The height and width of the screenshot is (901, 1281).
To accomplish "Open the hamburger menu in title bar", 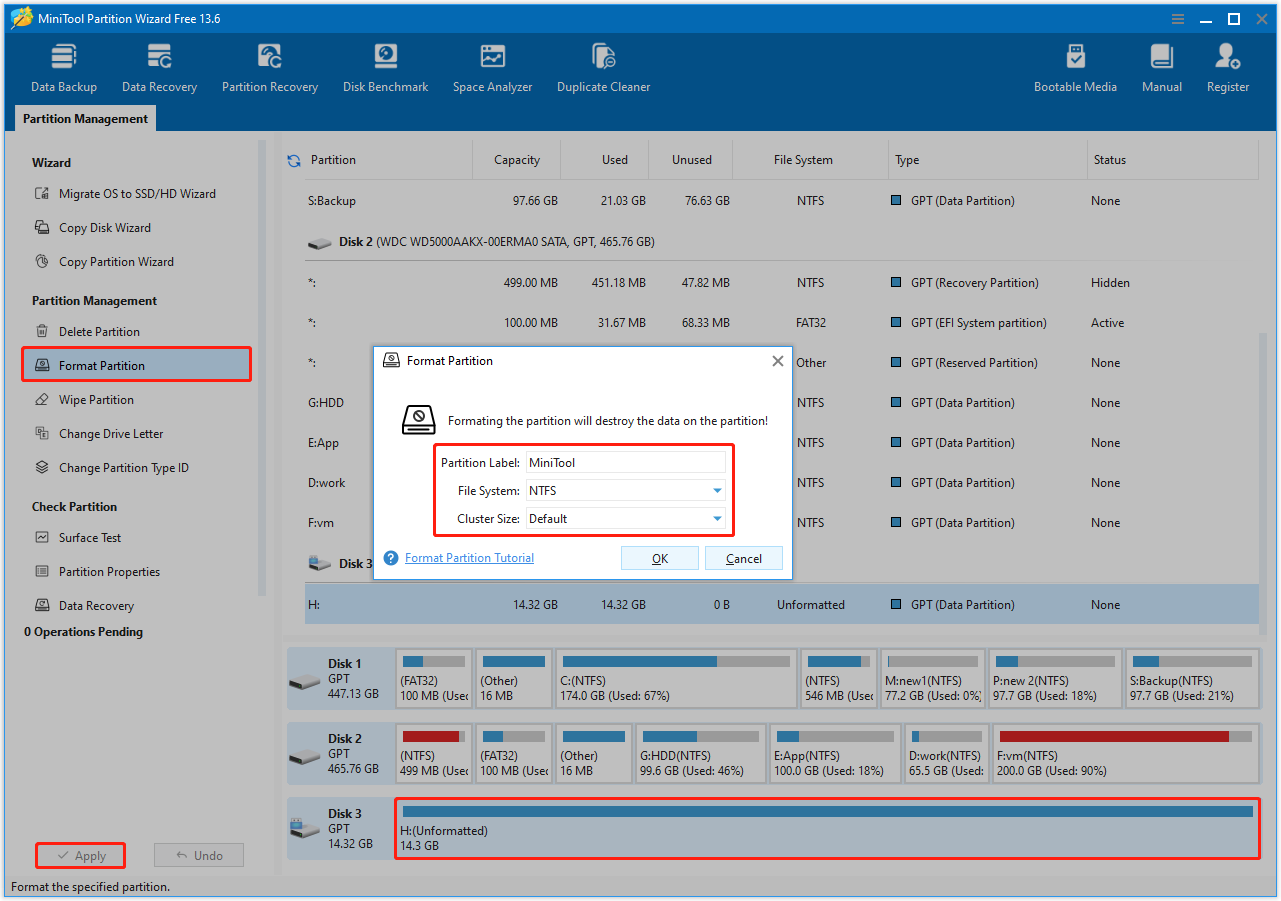I will point(1178,19).
